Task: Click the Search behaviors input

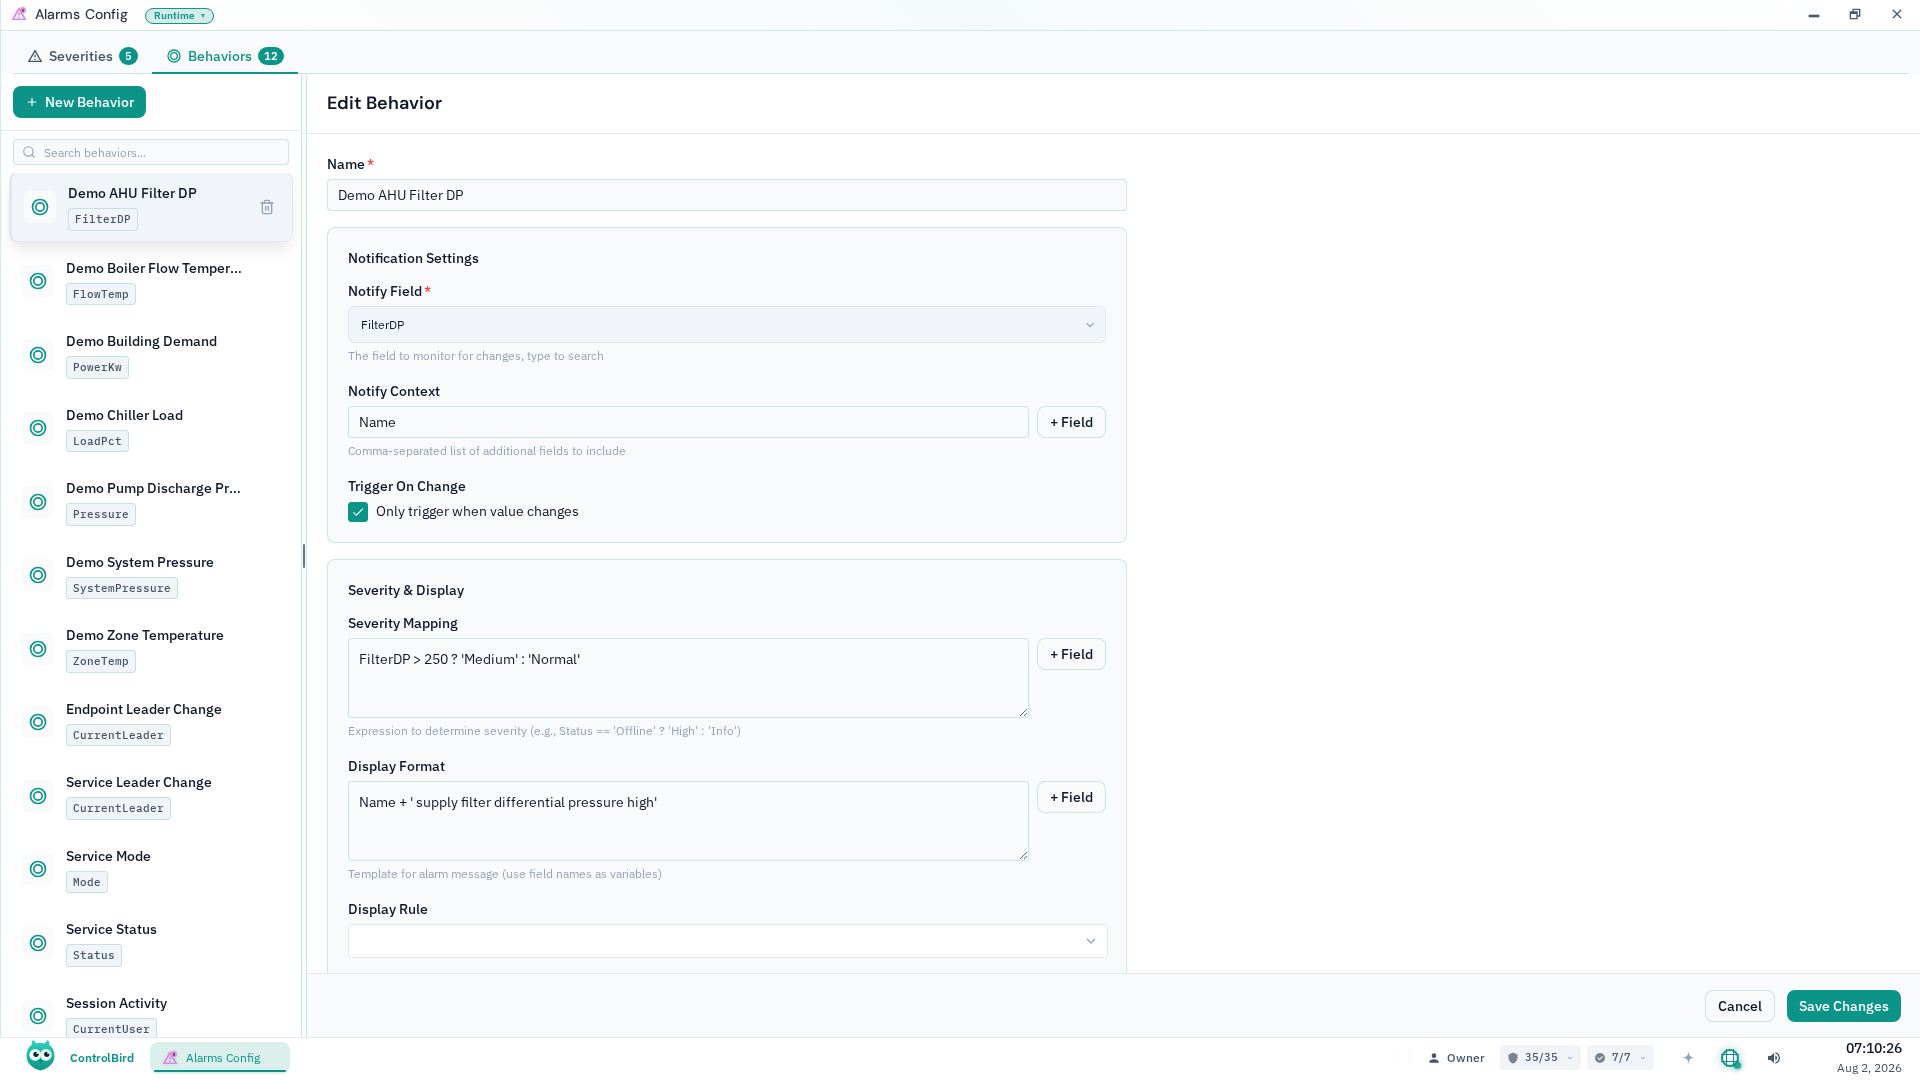Action: 151,152
